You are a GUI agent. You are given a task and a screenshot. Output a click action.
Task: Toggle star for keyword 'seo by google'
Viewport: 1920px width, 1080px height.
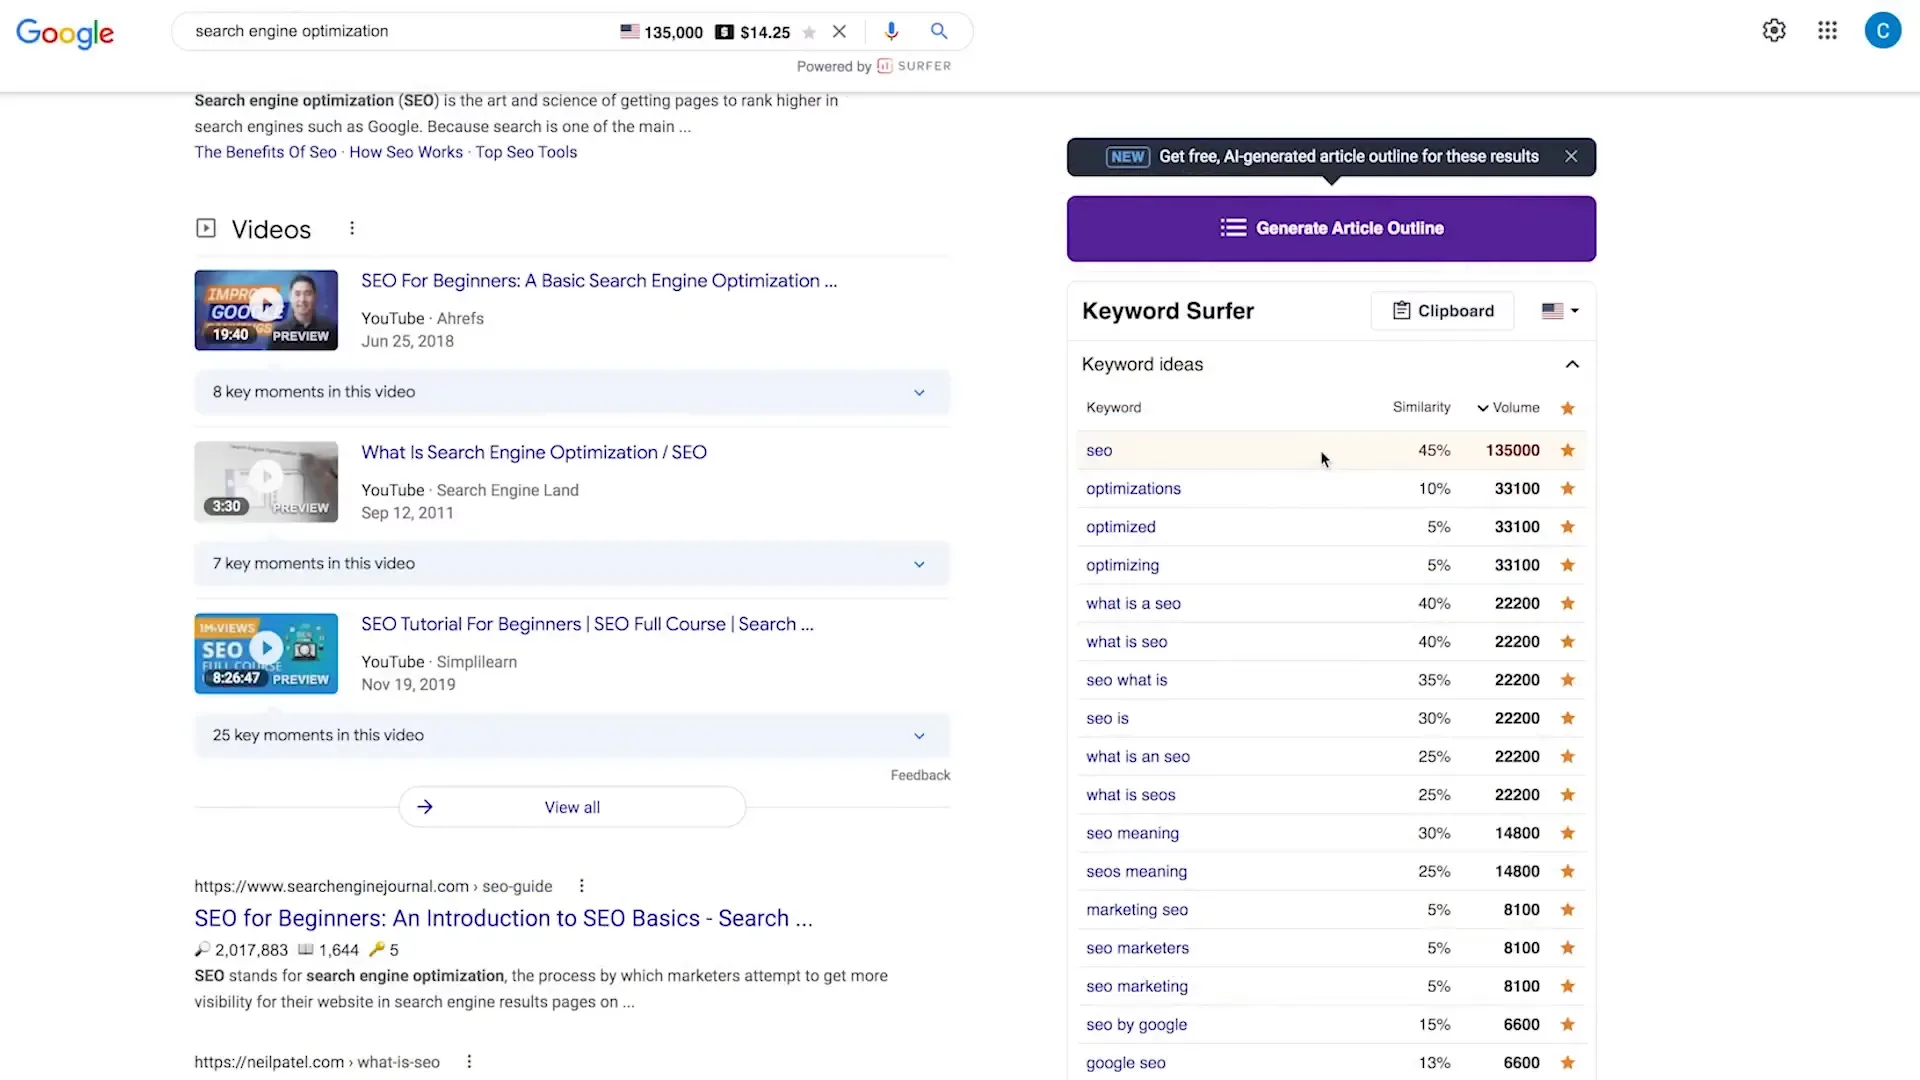(x=1568, y=1025)
